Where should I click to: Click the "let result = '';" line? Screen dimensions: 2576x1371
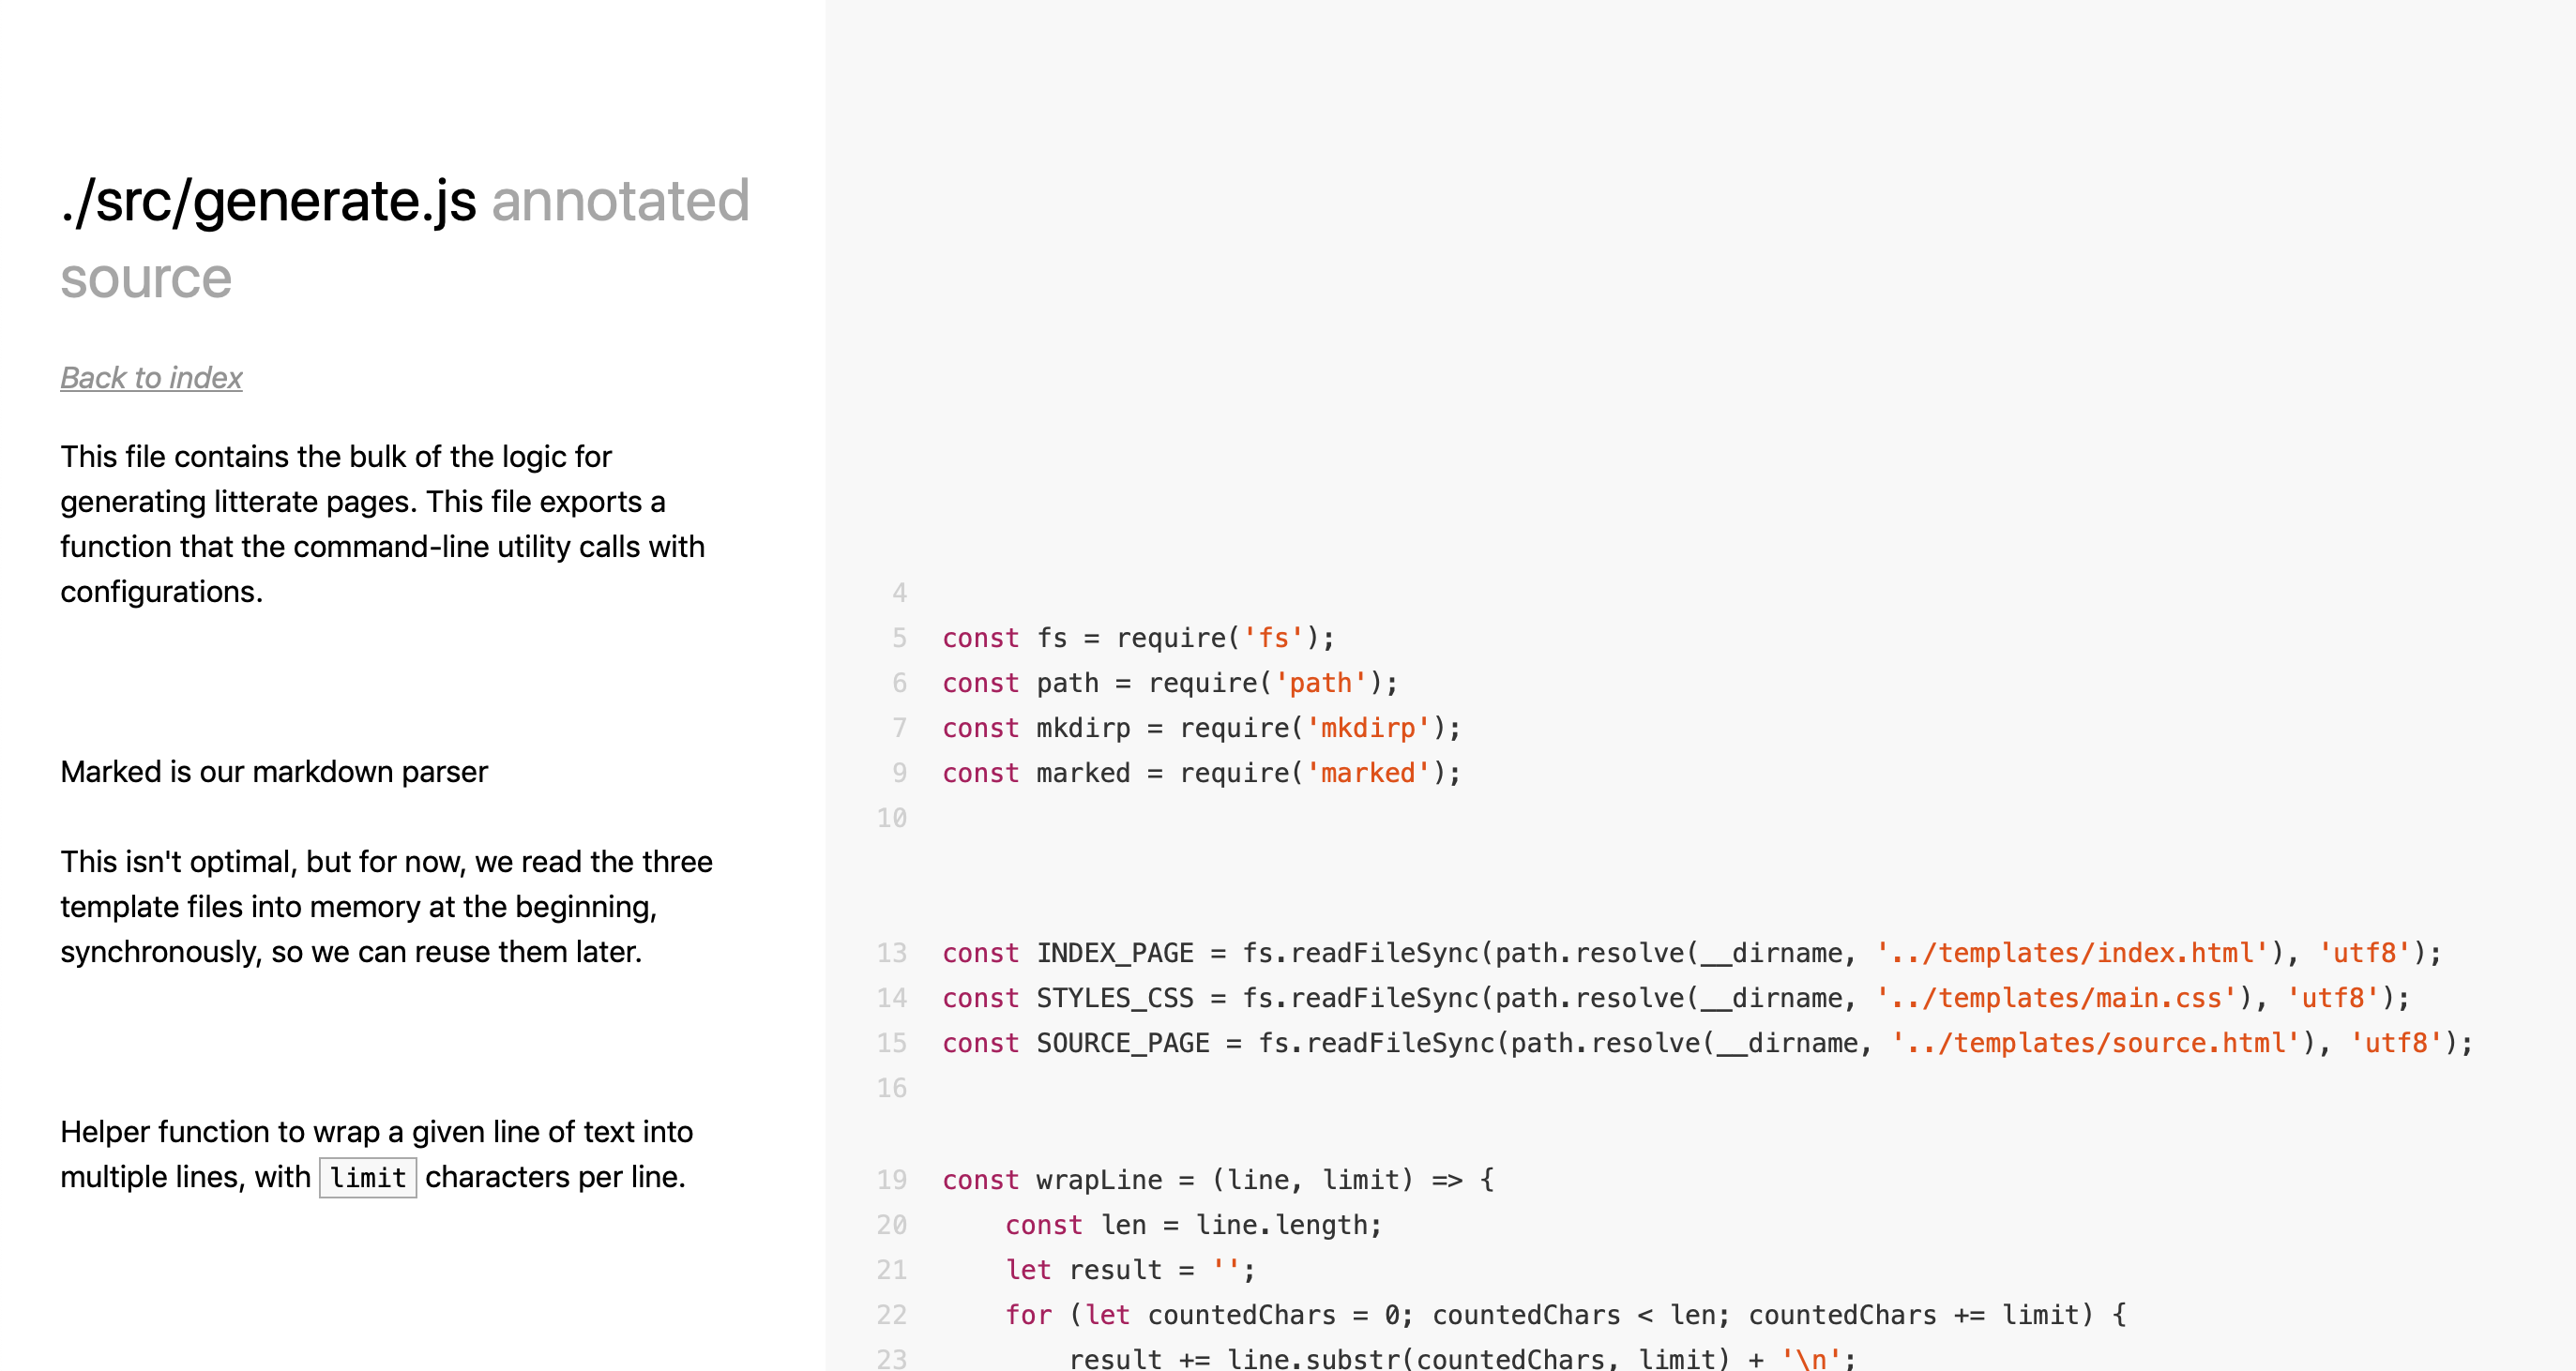click(1130, 1270)
